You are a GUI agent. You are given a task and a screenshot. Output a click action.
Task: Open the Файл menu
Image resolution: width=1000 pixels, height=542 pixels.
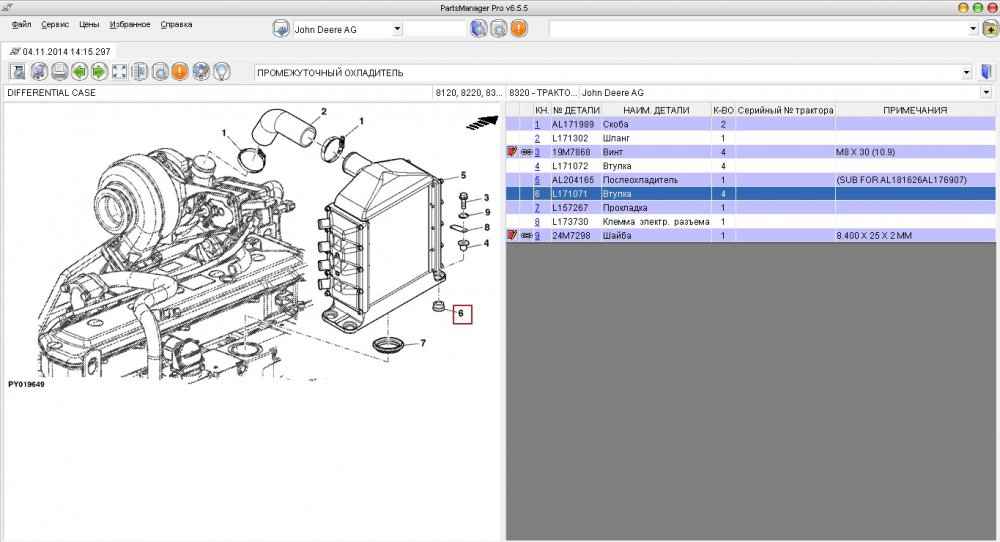click(x=21, y=24)
